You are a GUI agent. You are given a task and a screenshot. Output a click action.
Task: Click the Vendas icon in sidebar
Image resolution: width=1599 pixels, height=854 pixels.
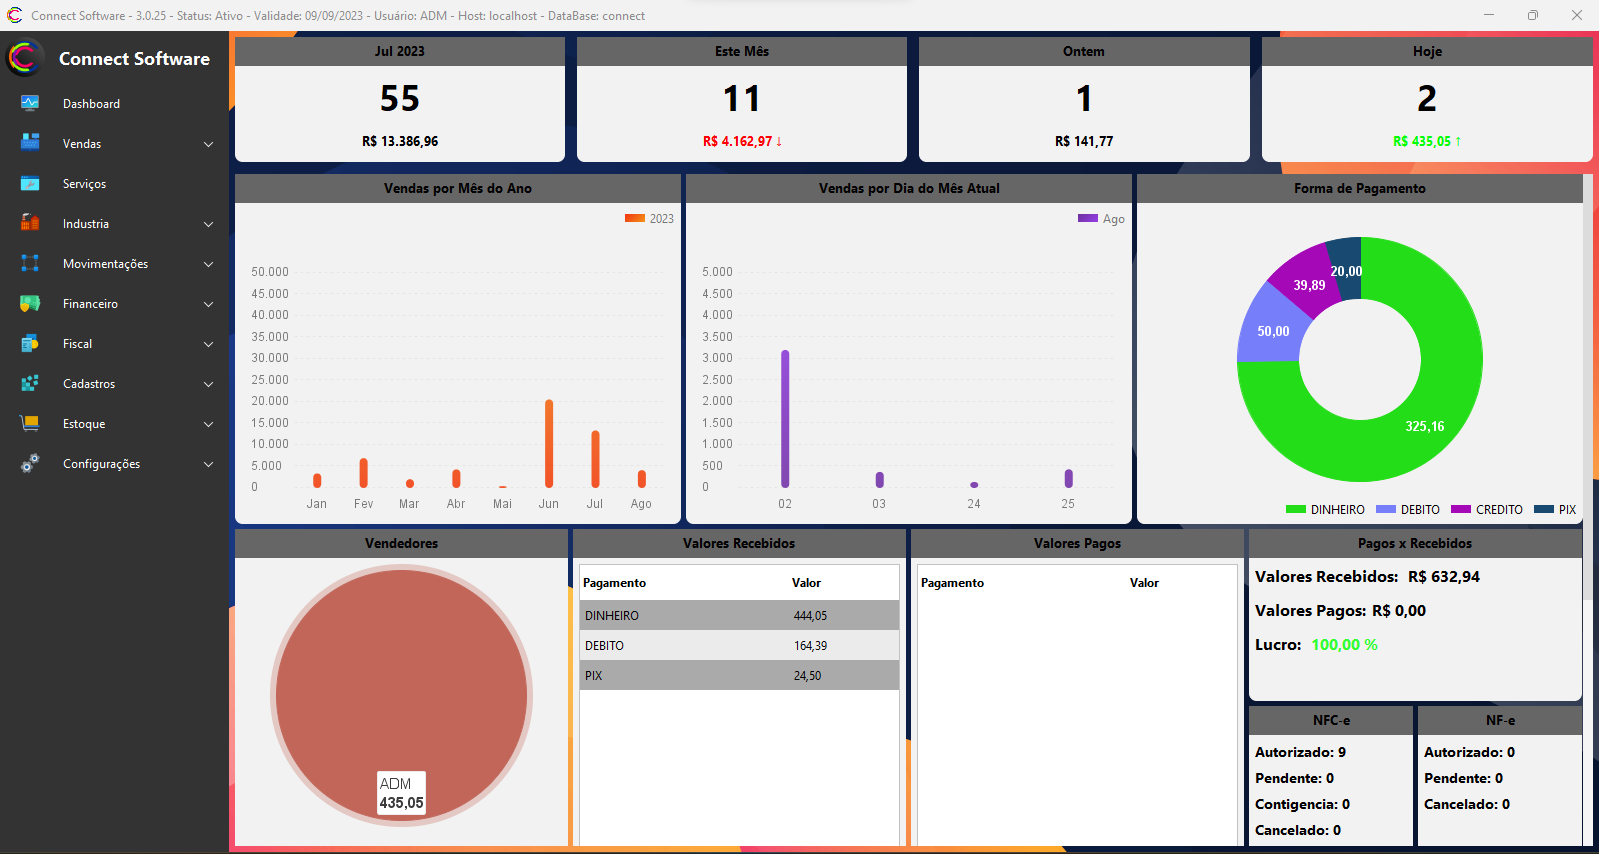pyautogui.click(x=30, y=143)
